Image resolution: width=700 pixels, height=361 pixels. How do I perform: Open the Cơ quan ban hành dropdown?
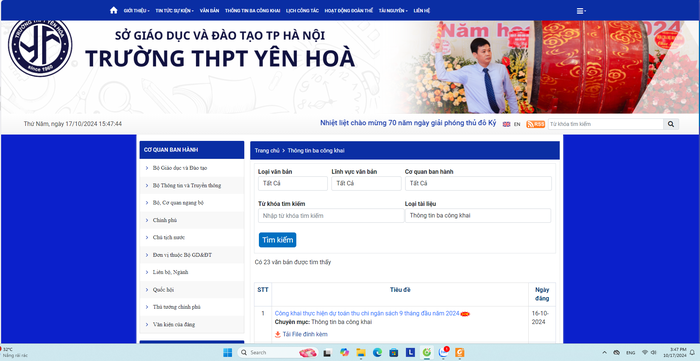(478, 183)
